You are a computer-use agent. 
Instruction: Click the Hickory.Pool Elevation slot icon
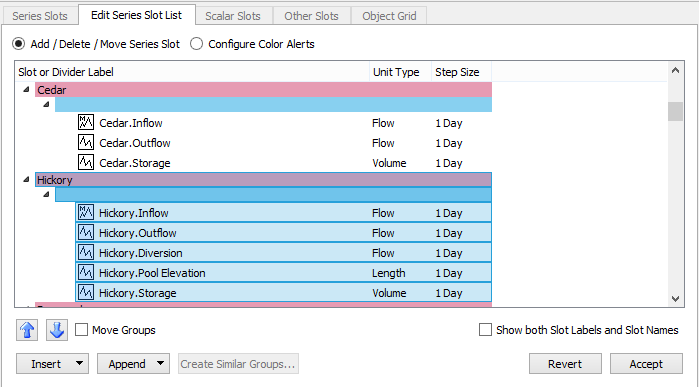click(x=86, y=272)
